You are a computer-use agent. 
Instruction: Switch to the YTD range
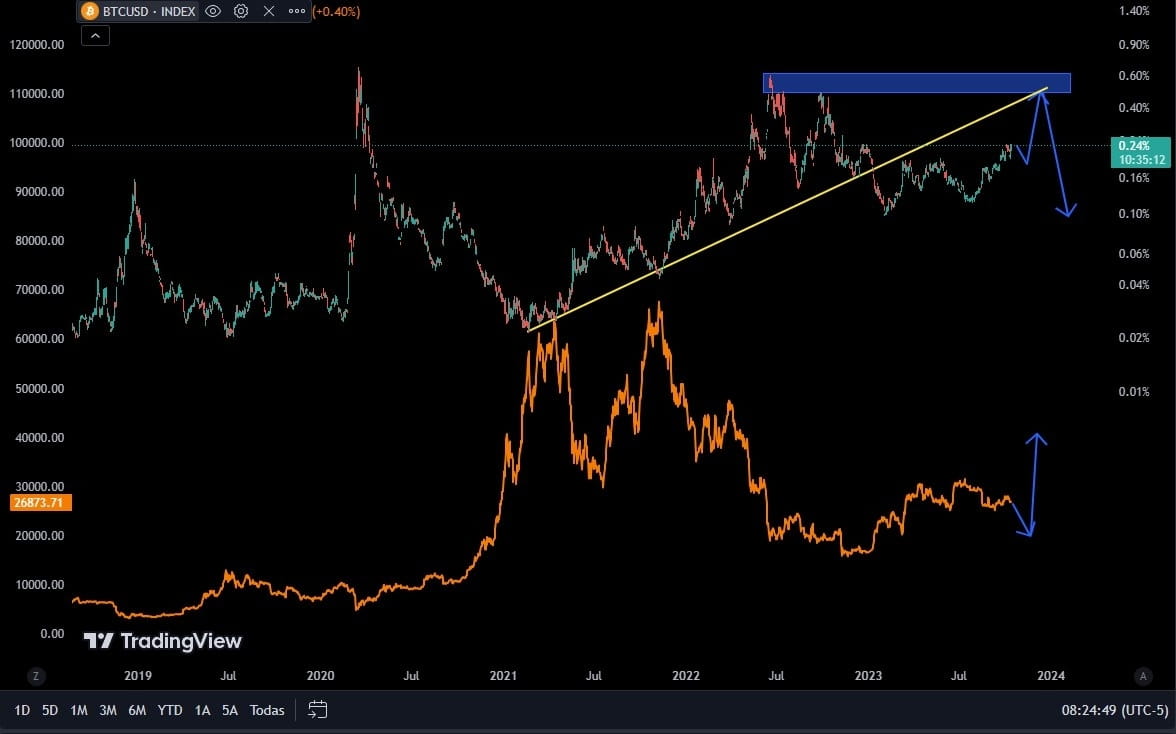click(x=169, y=710)
